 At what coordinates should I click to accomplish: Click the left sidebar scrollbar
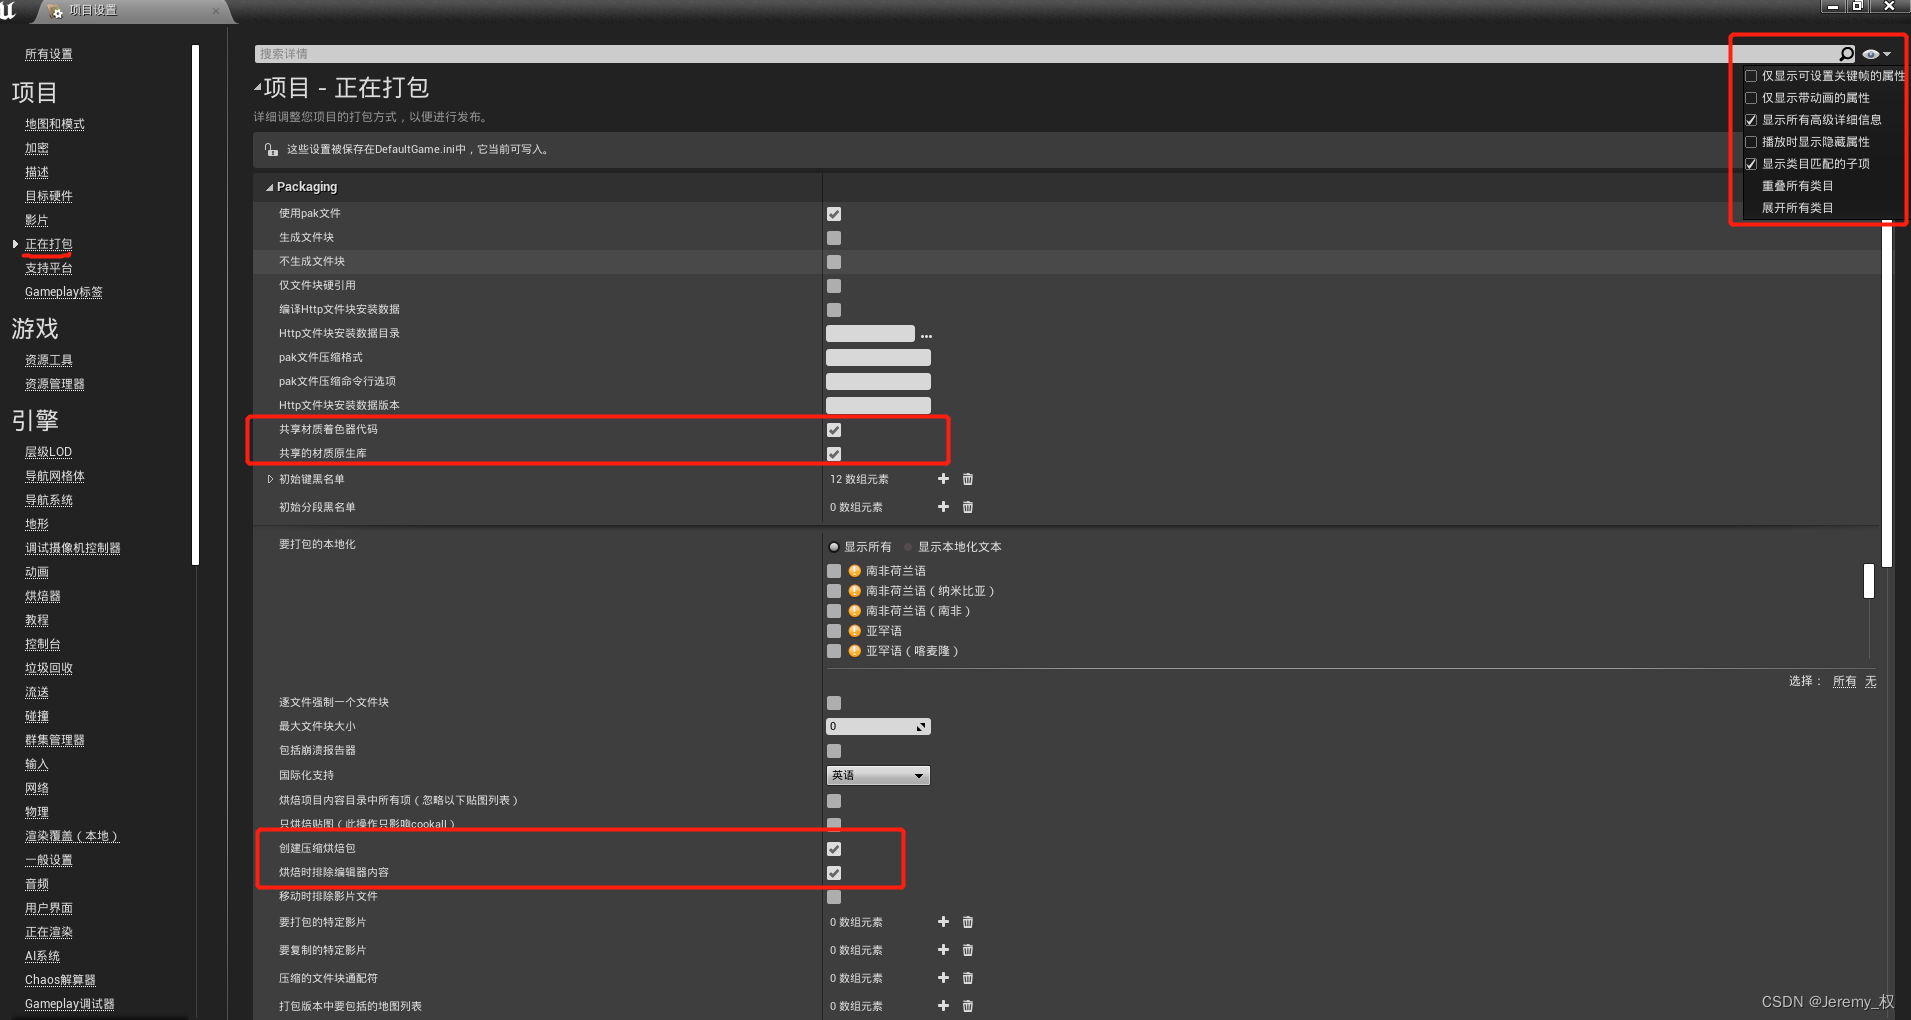pos(195,305)
